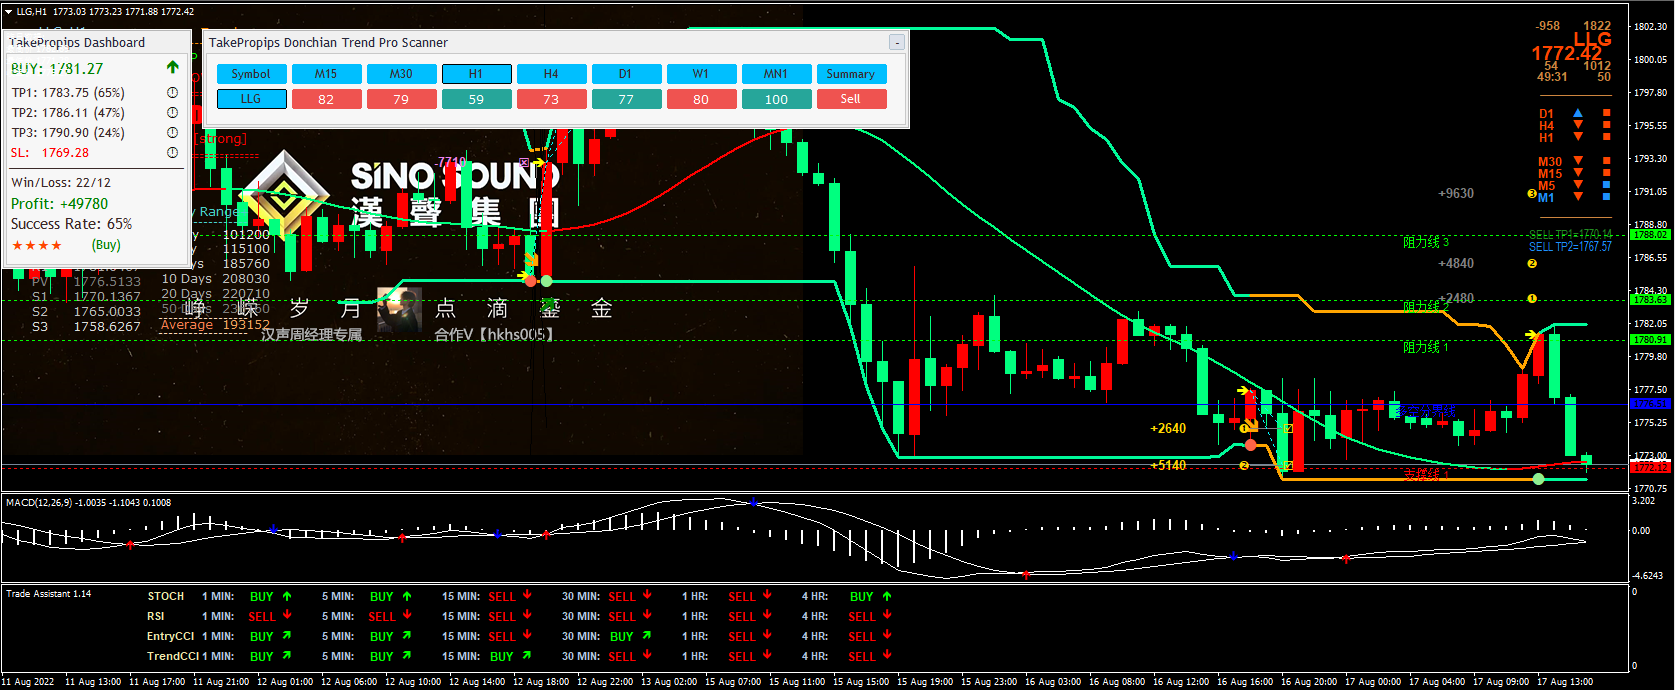Click the green D1 value 77 cell

626,99
